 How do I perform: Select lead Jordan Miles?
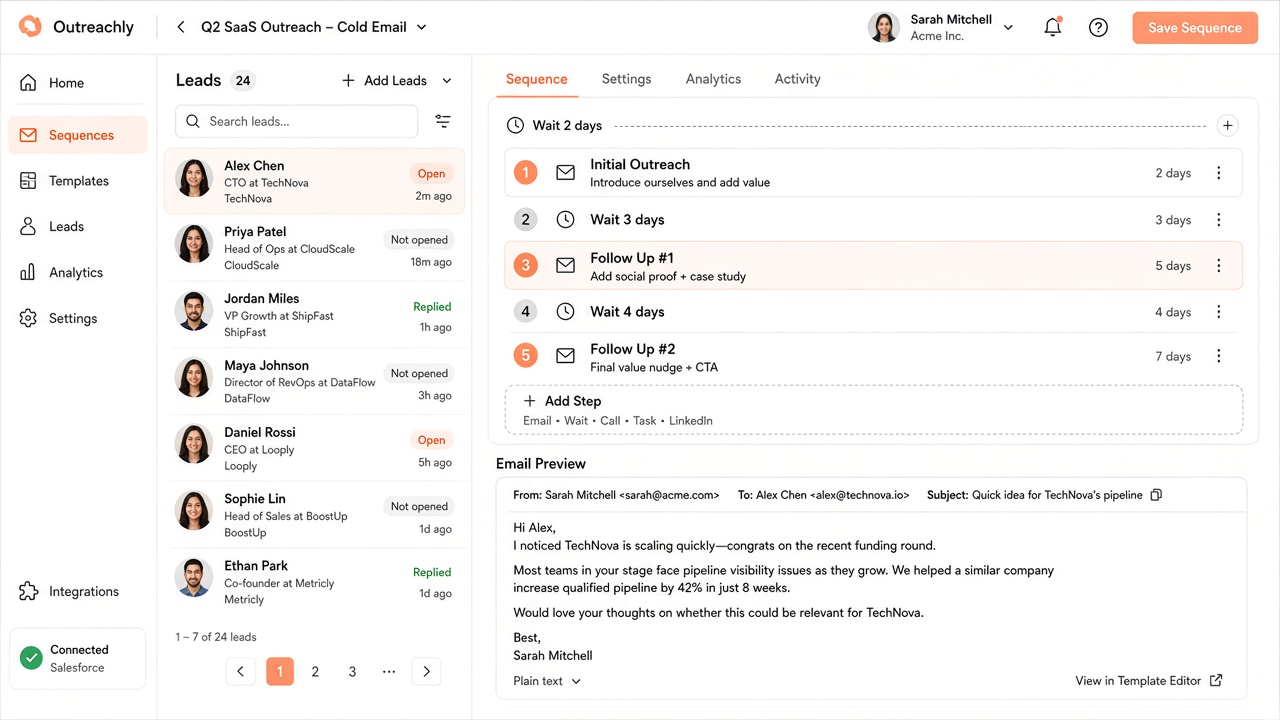click(315, 314)
